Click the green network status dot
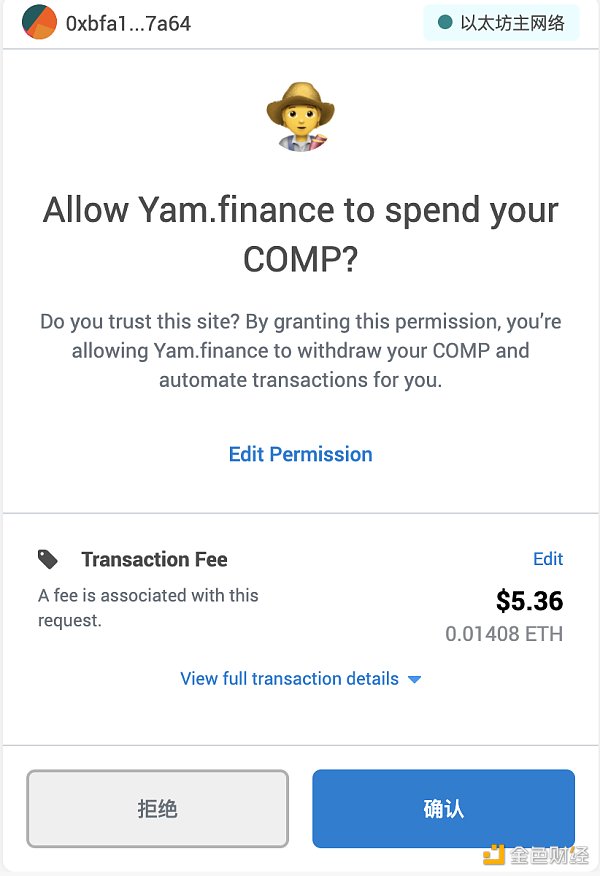Viewport: 600px width, 876px height. [x=445, y=22]
